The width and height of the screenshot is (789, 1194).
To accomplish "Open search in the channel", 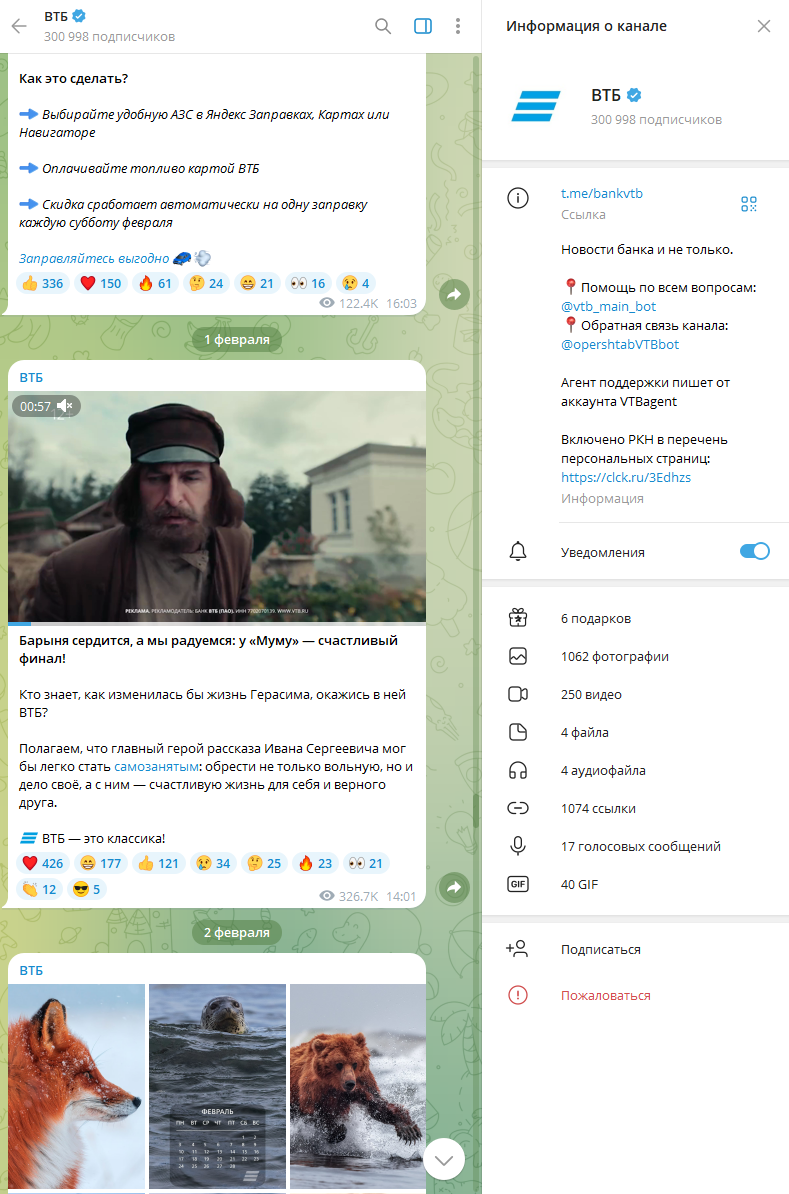I will coord(383,26).
